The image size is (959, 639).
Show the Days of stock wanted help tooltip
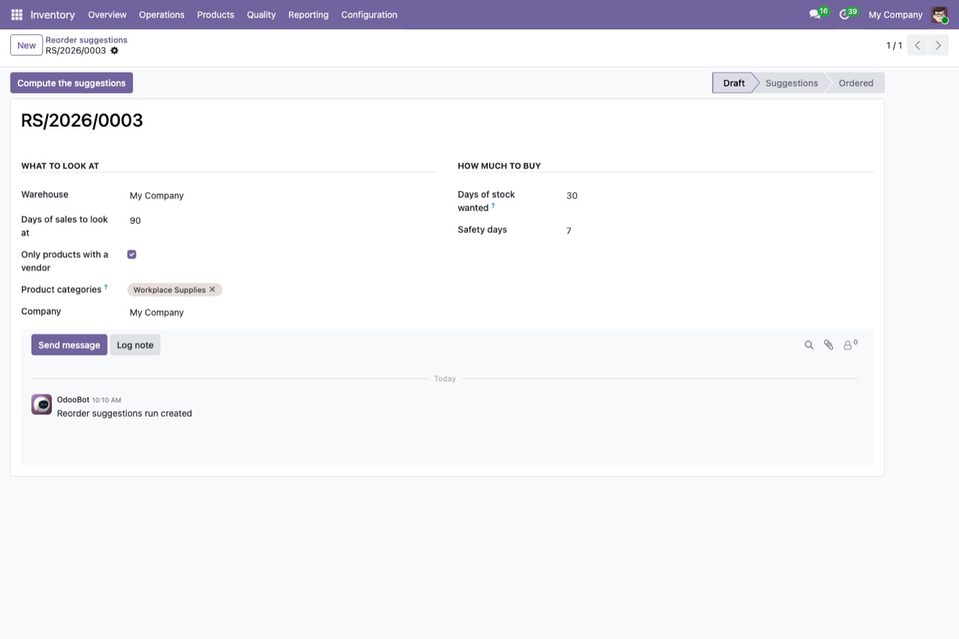pyautogui.click(x=493, y=205)
